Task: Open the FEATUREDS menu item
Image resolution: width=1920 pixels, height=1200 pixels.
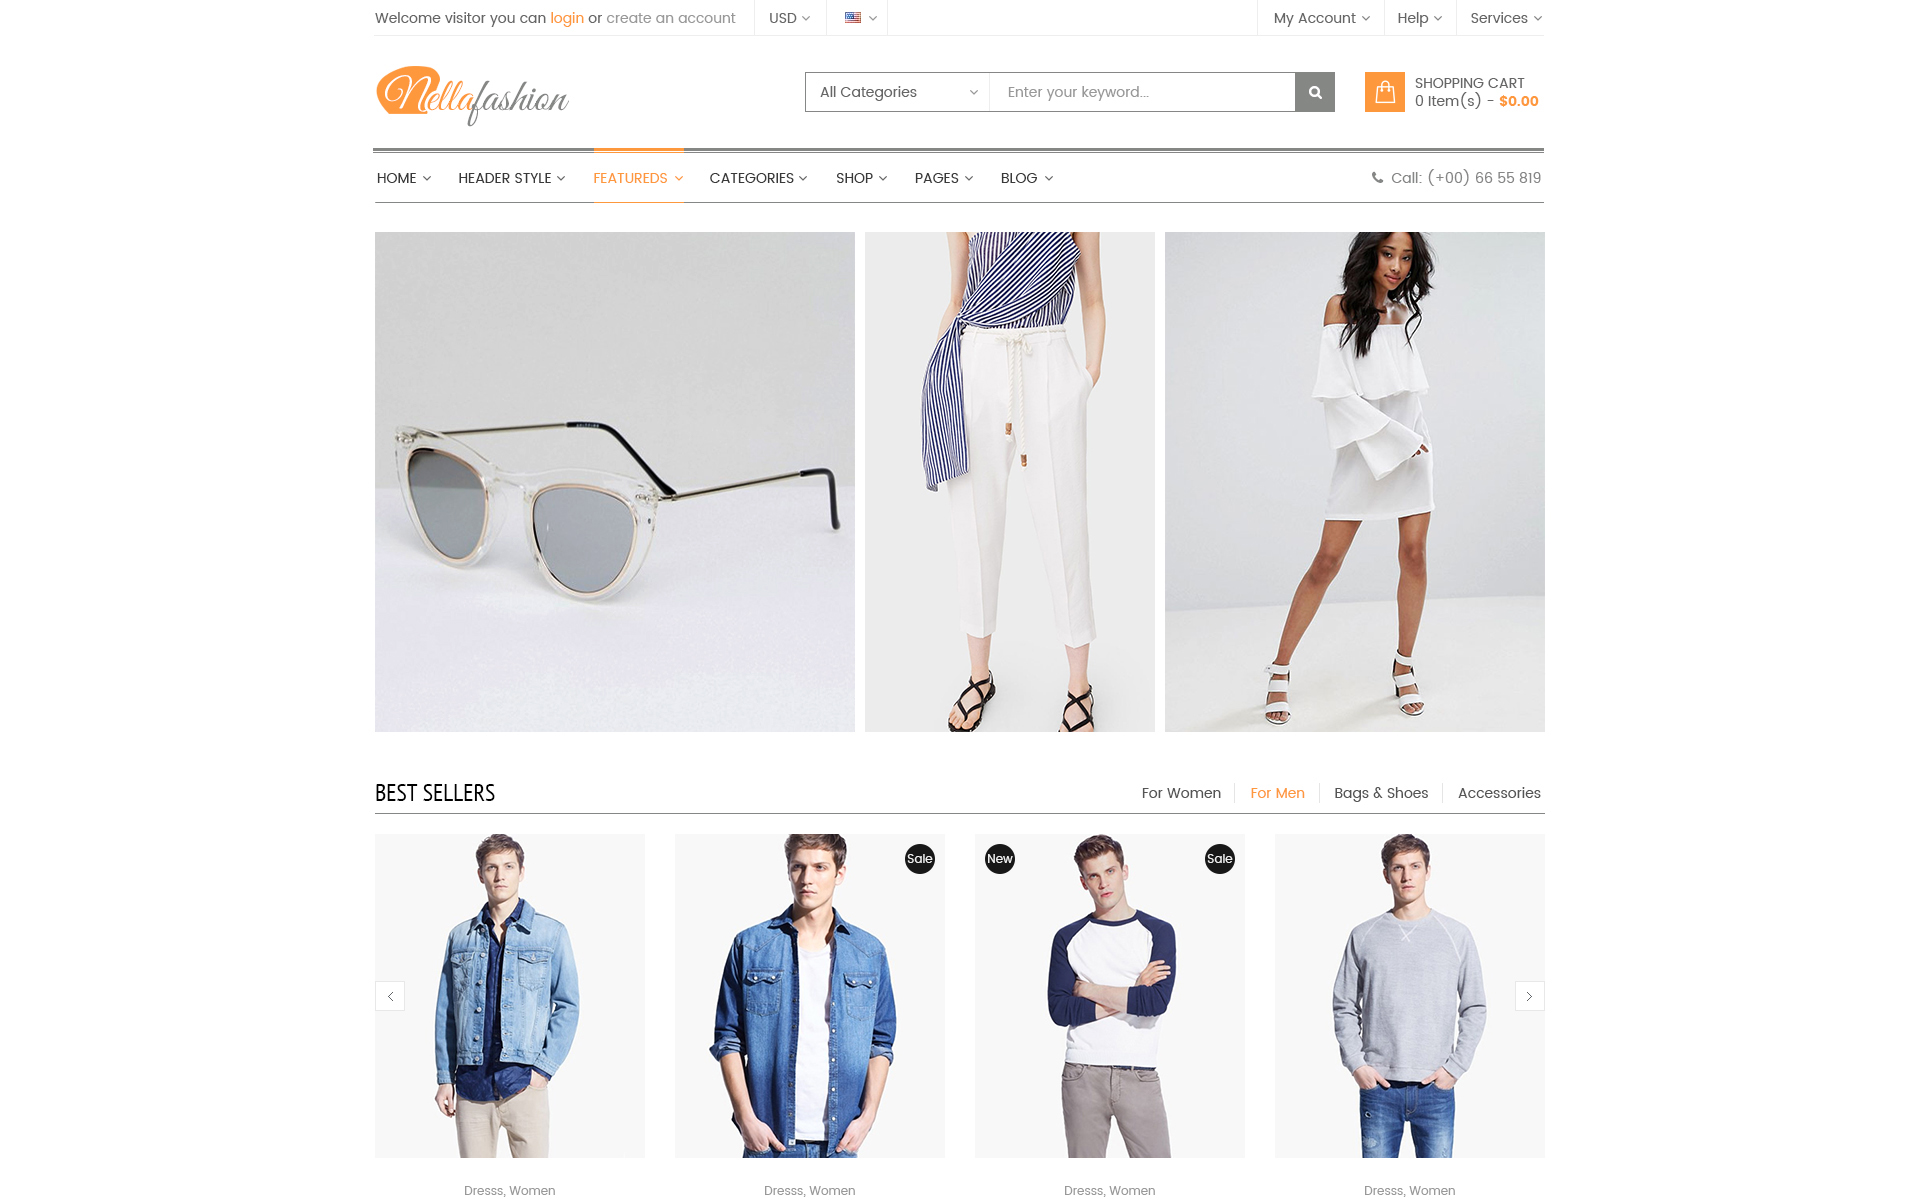Action: pos(638,178)
